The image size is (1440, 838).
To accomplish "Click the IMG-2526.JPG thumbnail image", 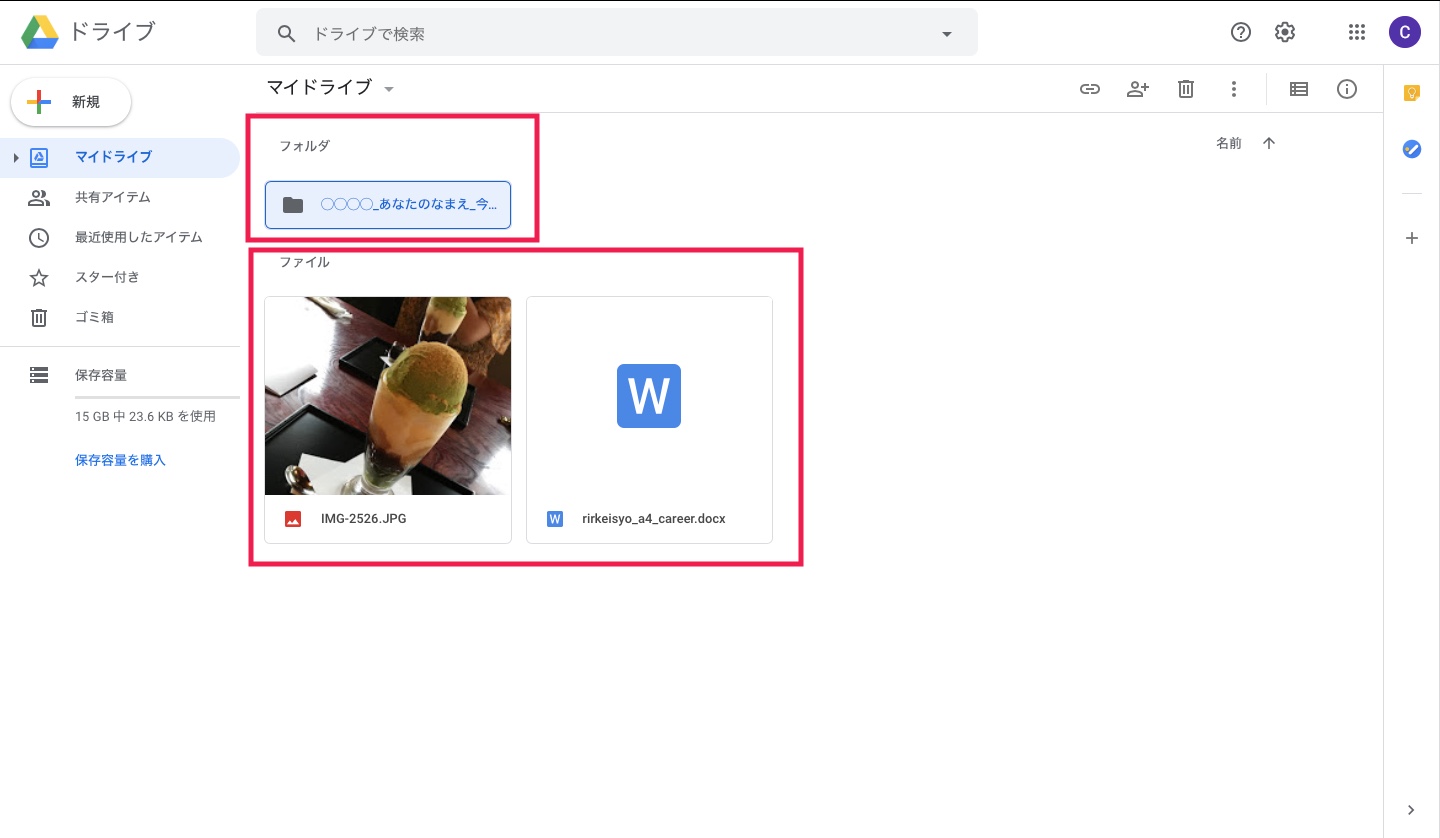I will [x=388, y=396].
